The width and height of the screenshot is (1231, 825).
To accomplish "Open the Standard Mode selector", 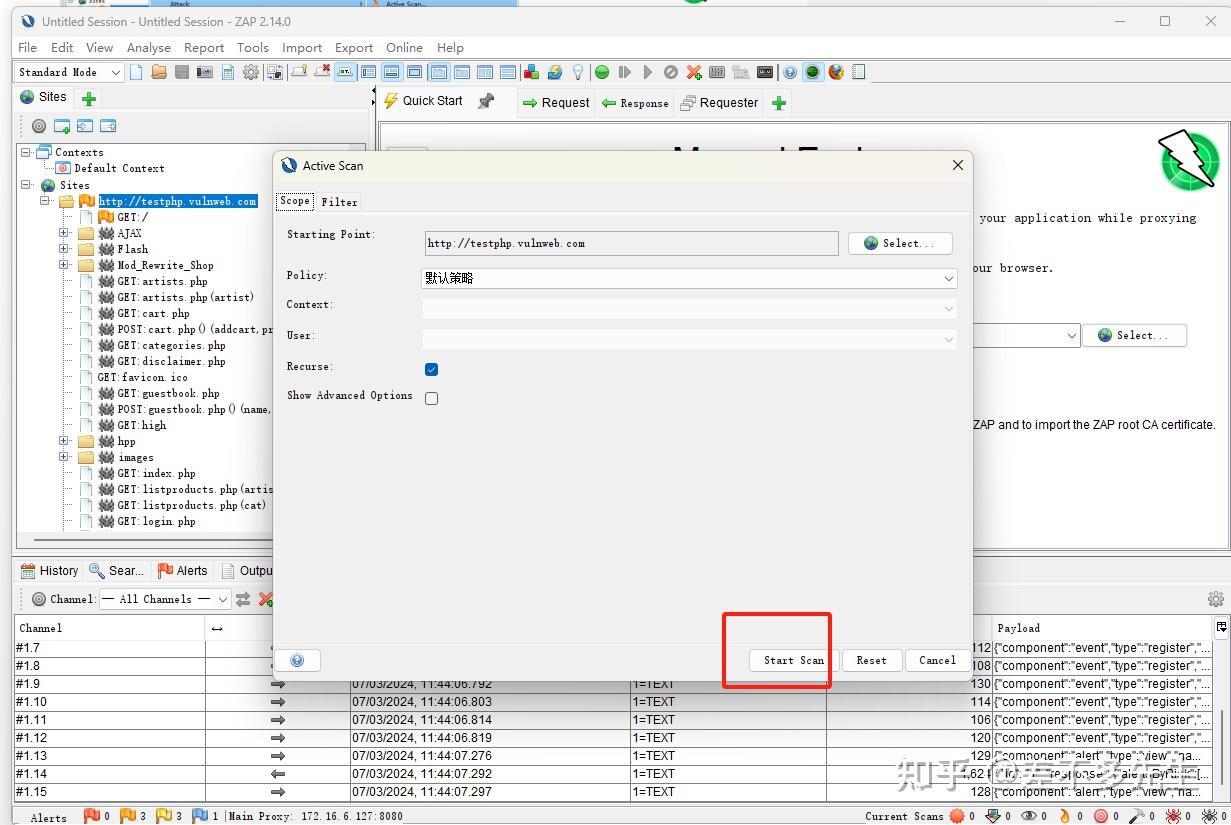I will tap(67, 72).
